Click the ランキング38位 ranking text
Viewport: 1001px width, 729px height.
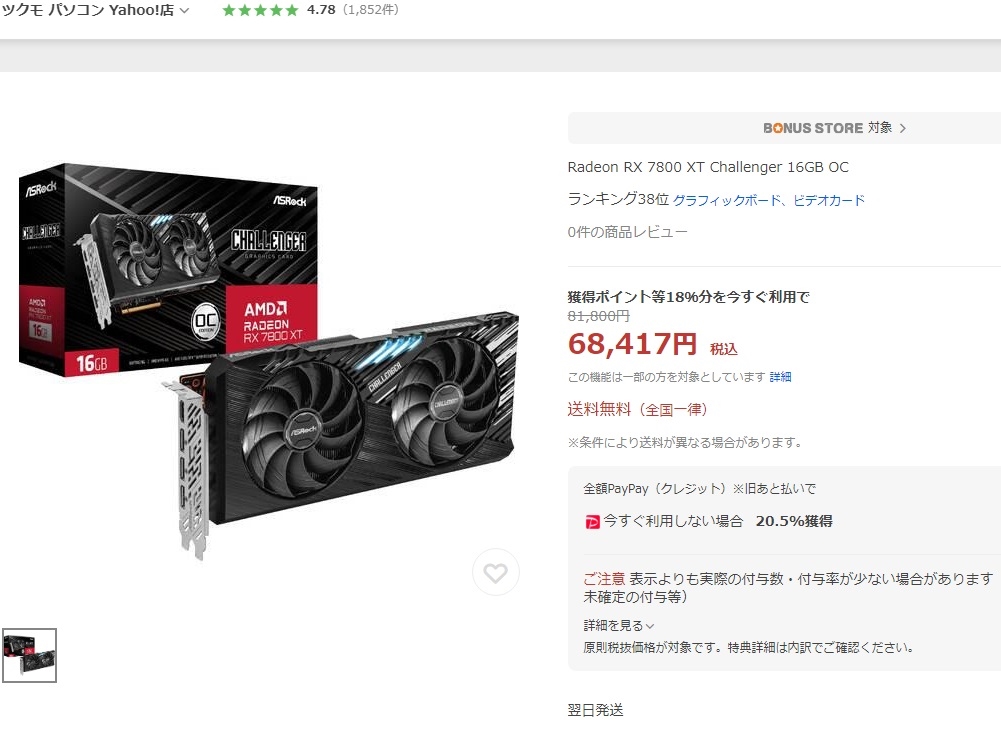click(x=617, y=199)
